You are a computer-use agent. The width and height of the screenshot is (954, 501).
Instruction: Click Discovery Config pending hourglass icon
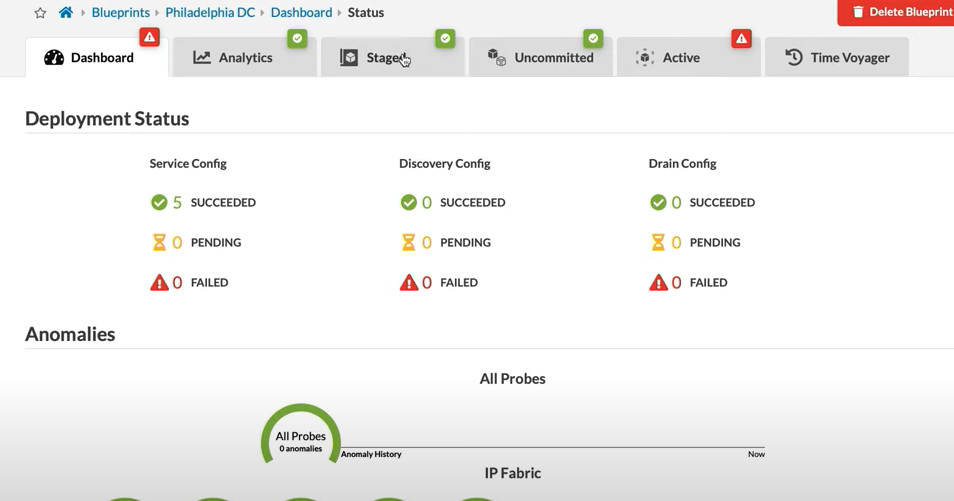pyautogui.click(x=408, y=242)
